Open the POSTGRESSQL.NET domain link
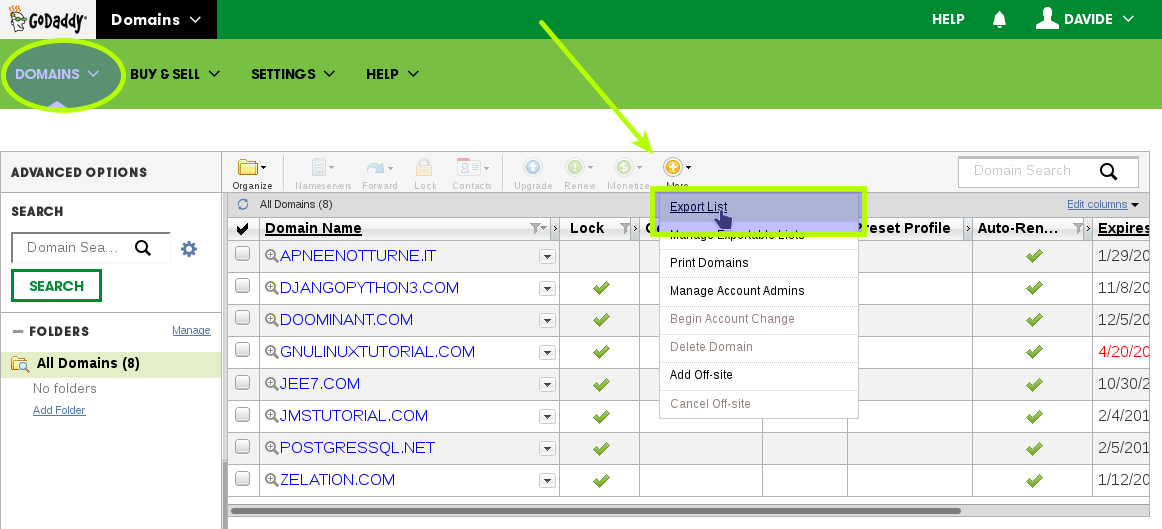Viewport: 1162px width, 529px height. [357, 448]
